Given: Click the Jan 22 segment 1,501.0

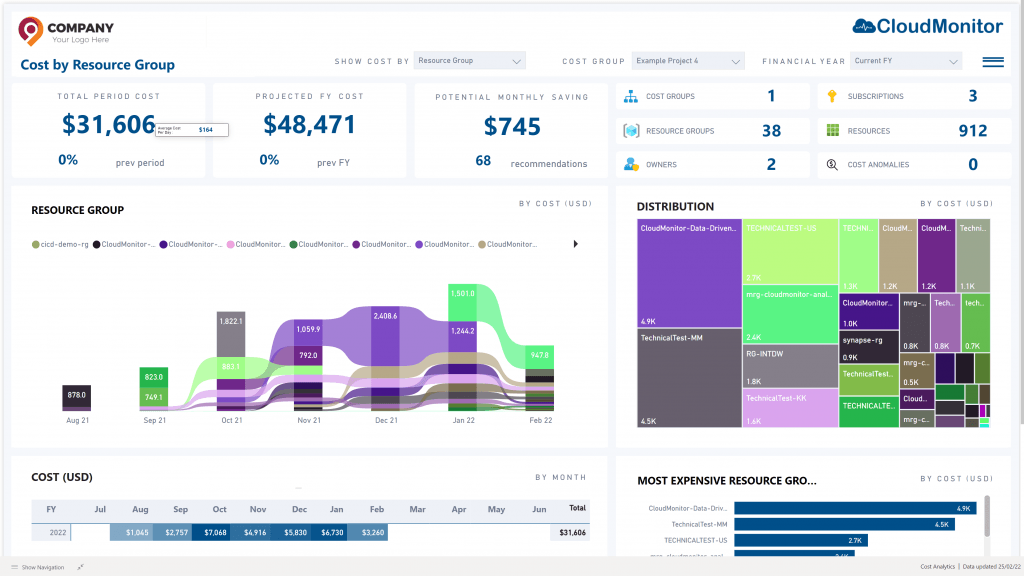Looking at the screenshot, I should tap(462, 302).
